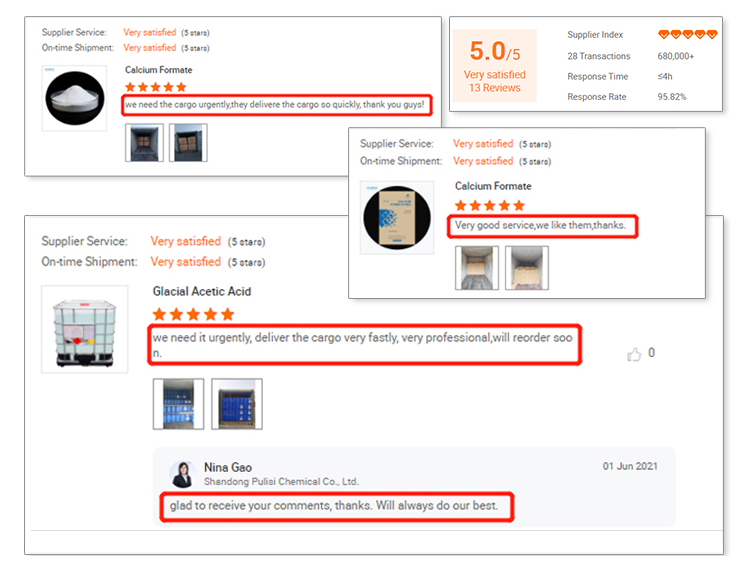The width and height of the screenshot is (748, 576).
Task: View second cargo photo in top review
Action: tap(188, 143)
